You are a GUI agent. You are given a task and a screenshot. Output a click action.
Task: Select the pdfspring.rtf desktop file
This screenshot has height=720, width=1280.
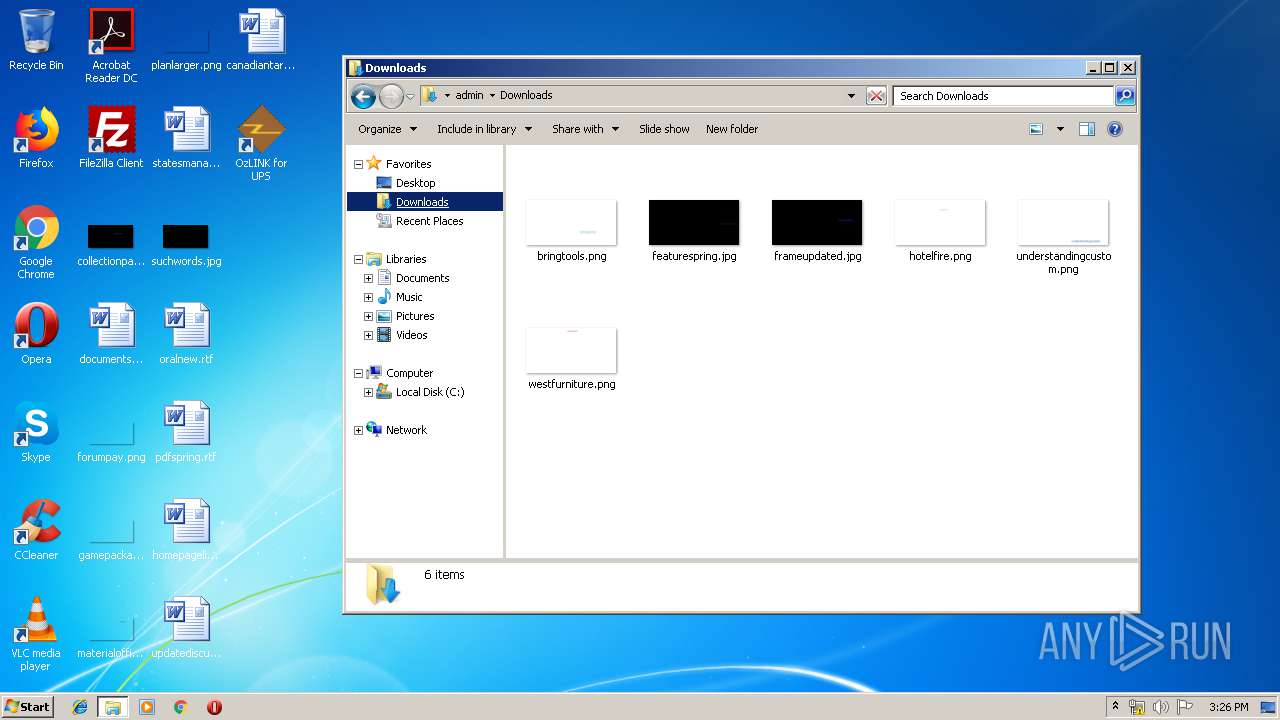tap(186, 432)
